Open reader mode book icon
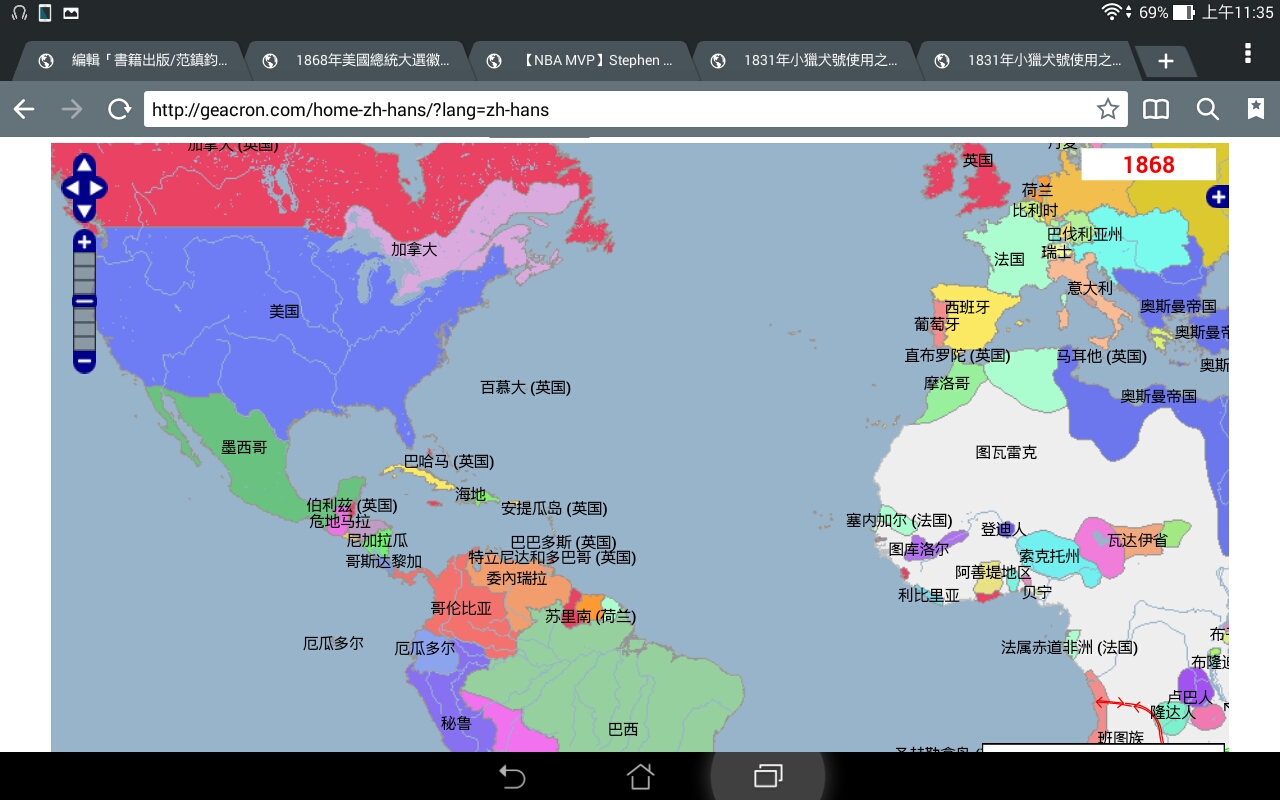Image resolution: width=1280 pixels, height=800 pixels. click(1156, 109)
